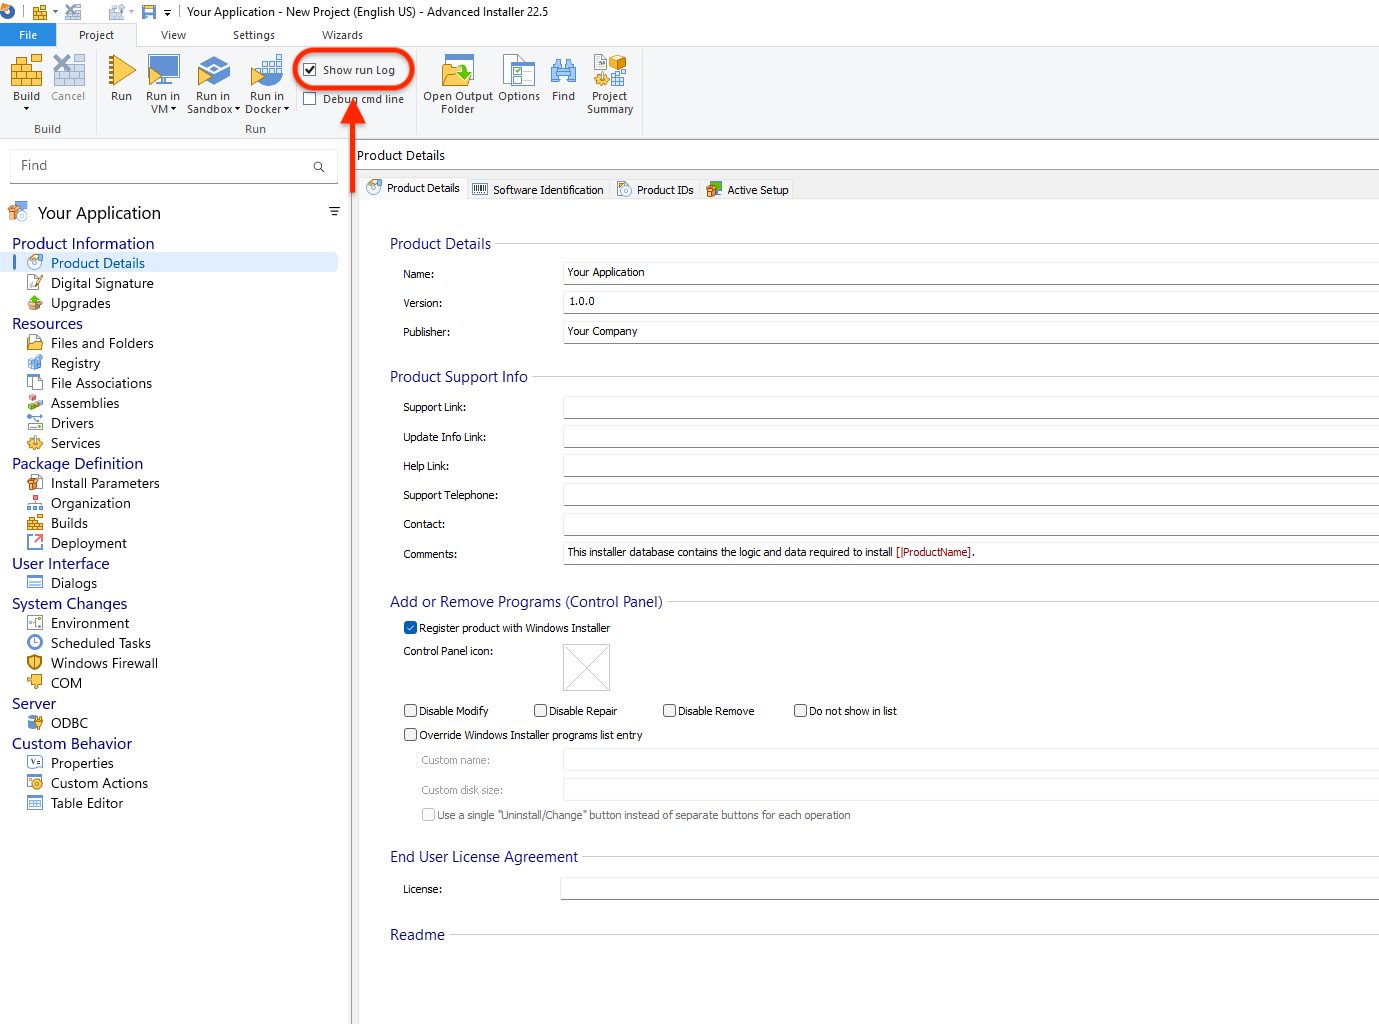Click the search magnifier in Find box
Viewport: 1379px width, 1024px height.
(319, 167)
